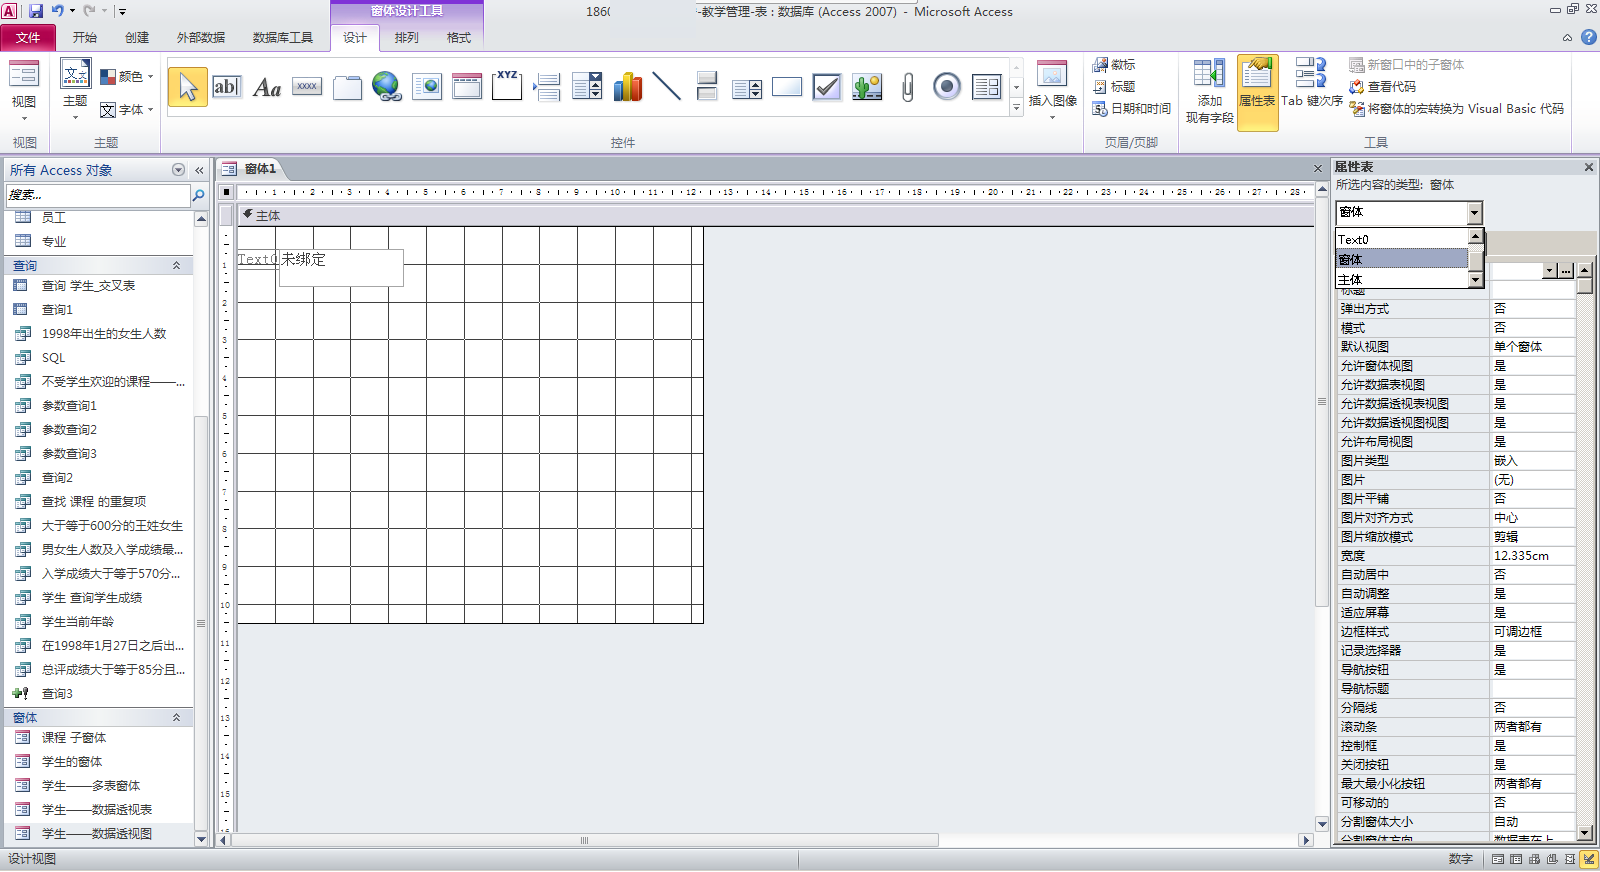Toggle the Select pointer tool in controls
This screenshot has width=1600, height=872.
pos(187,87)
